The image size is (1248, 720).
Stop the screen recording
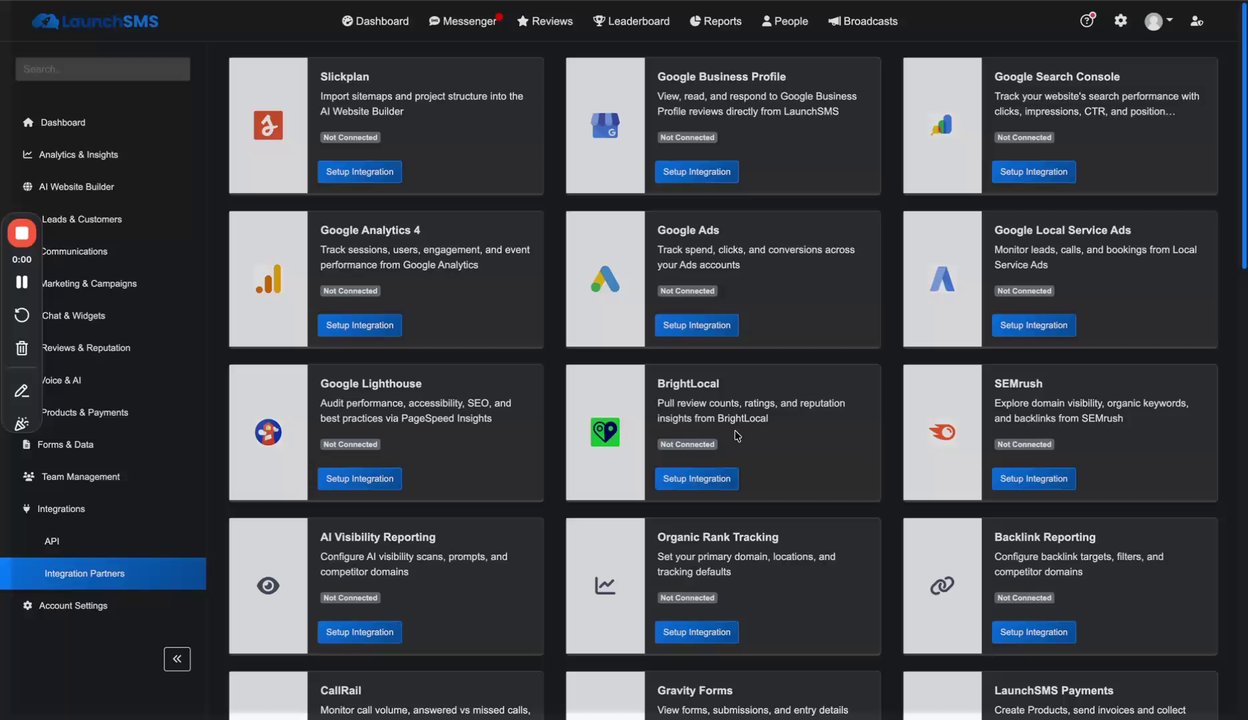click(x=21, y=233)
